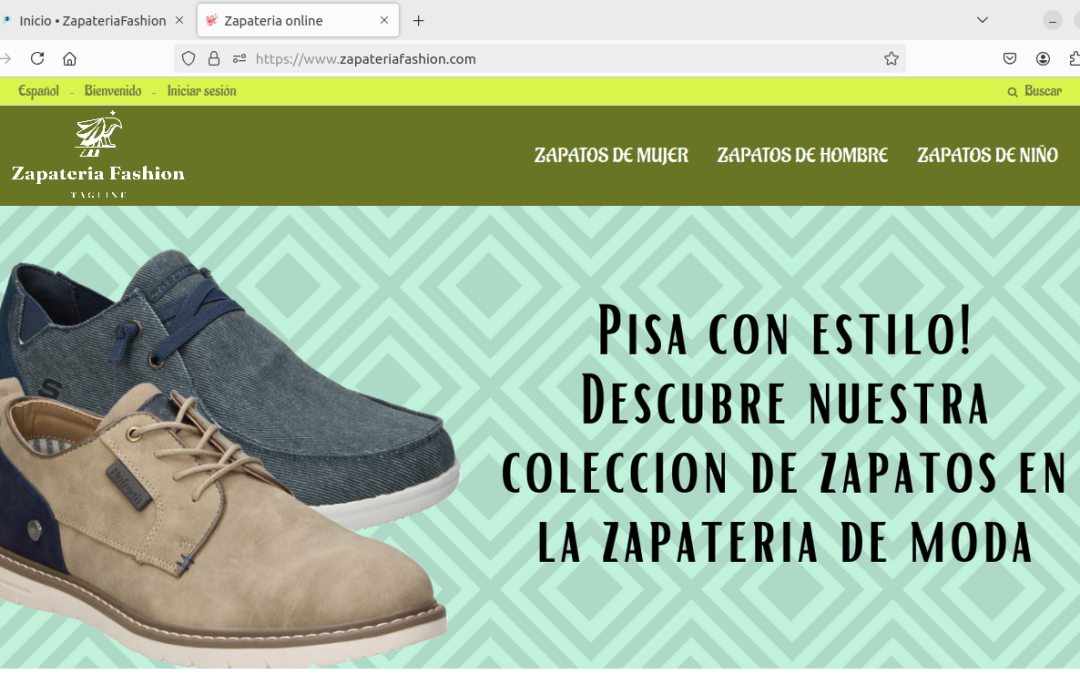The height and width of the screenshot is (675, 1080).
Task: Click the Bienvenido link
Action: [112, 91]
